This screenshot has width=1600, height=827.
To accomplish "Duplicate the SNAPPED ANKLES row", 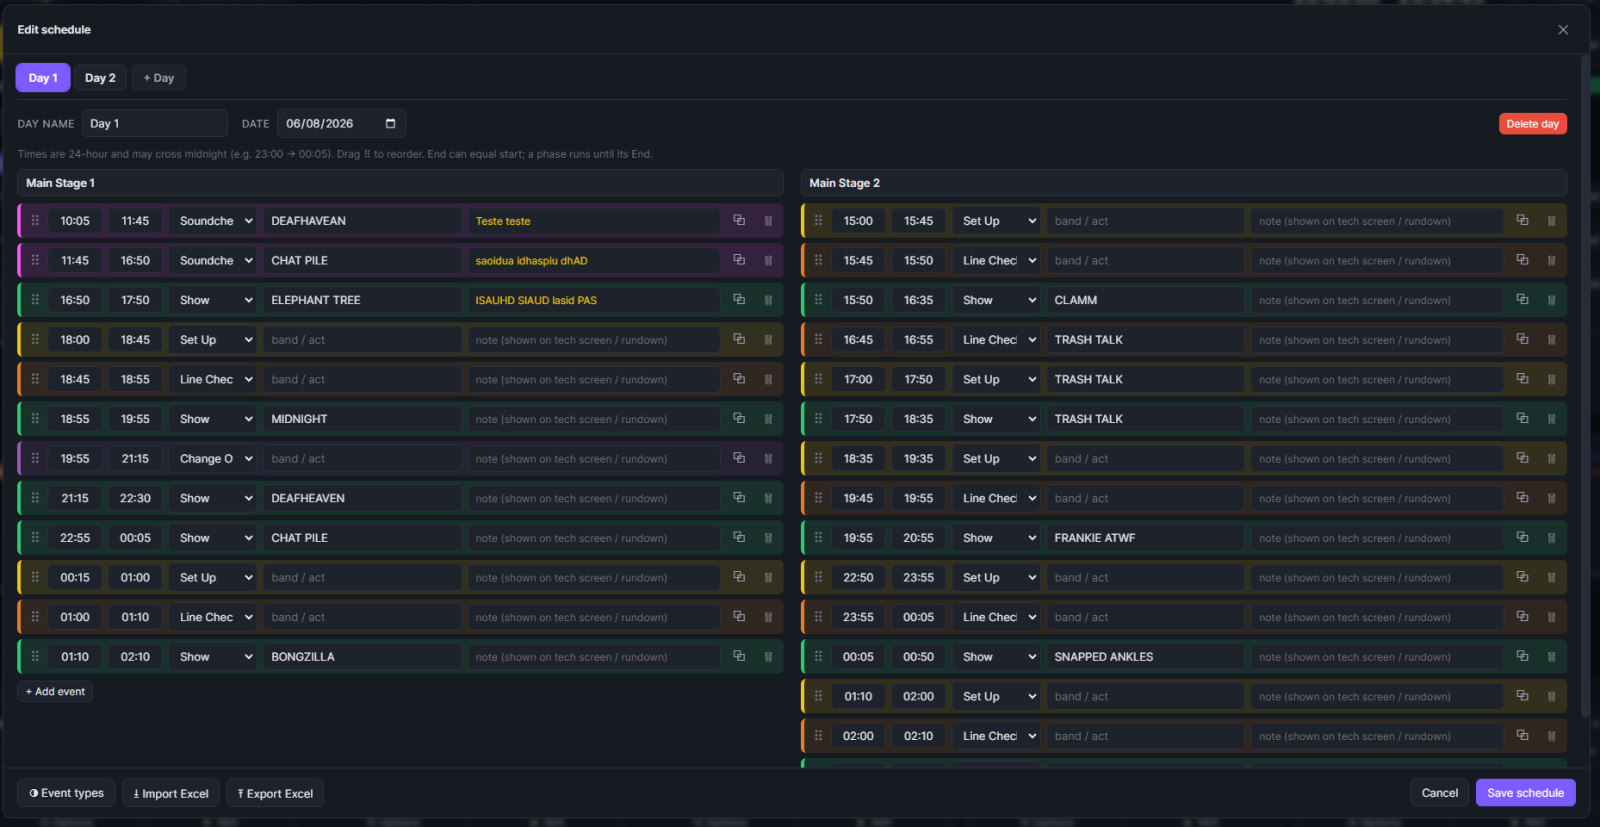I will click(x=1522, y=657).
